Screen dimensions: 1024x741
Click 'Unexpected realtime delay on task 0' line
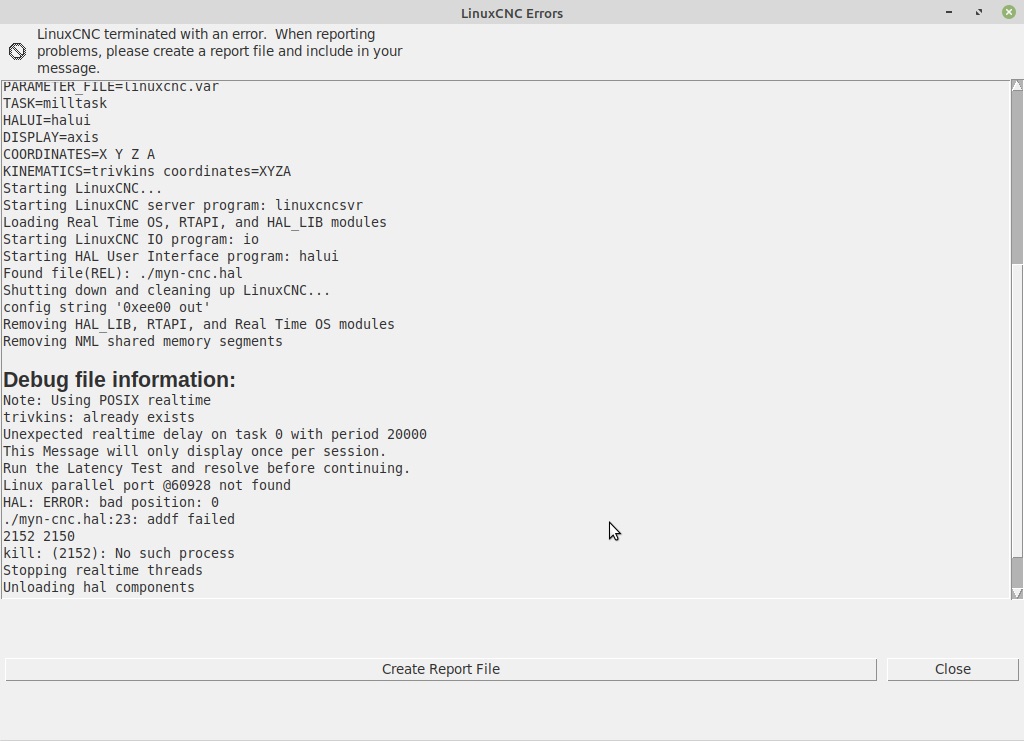(x=215, y=434)
